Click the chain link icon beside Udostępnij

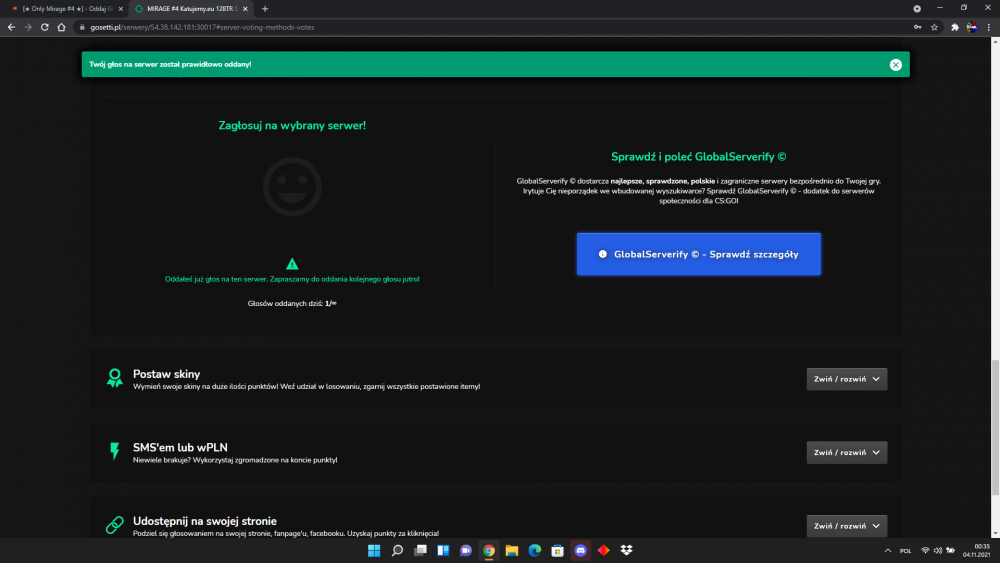click(x=115, y=525)
